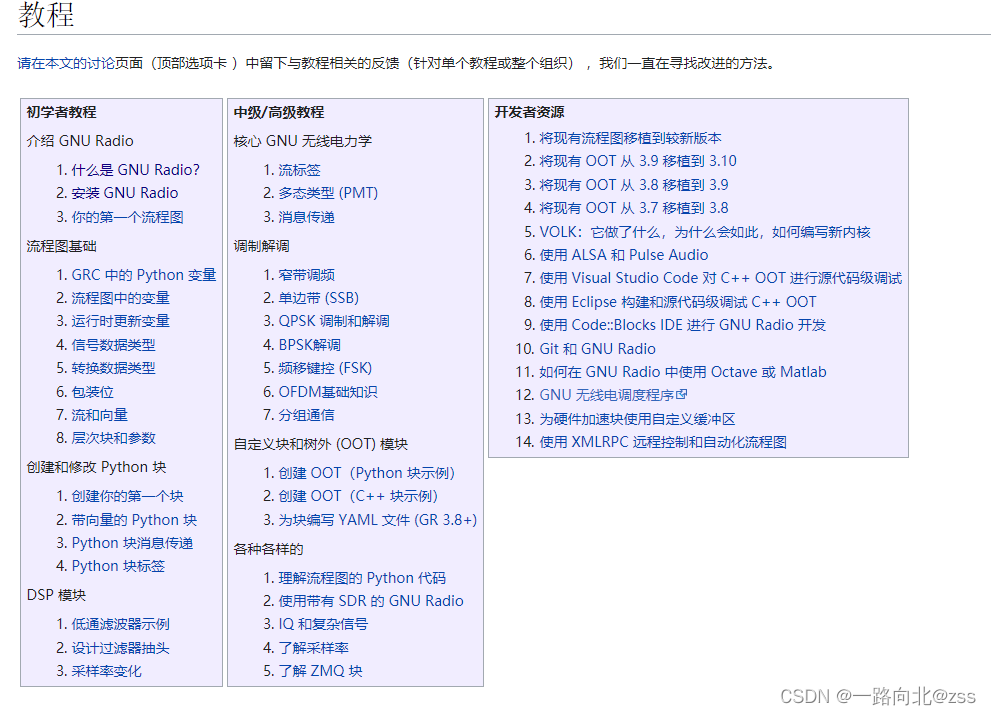Click the 教程 page title
991x715 pixels.
tap(46, 15)
